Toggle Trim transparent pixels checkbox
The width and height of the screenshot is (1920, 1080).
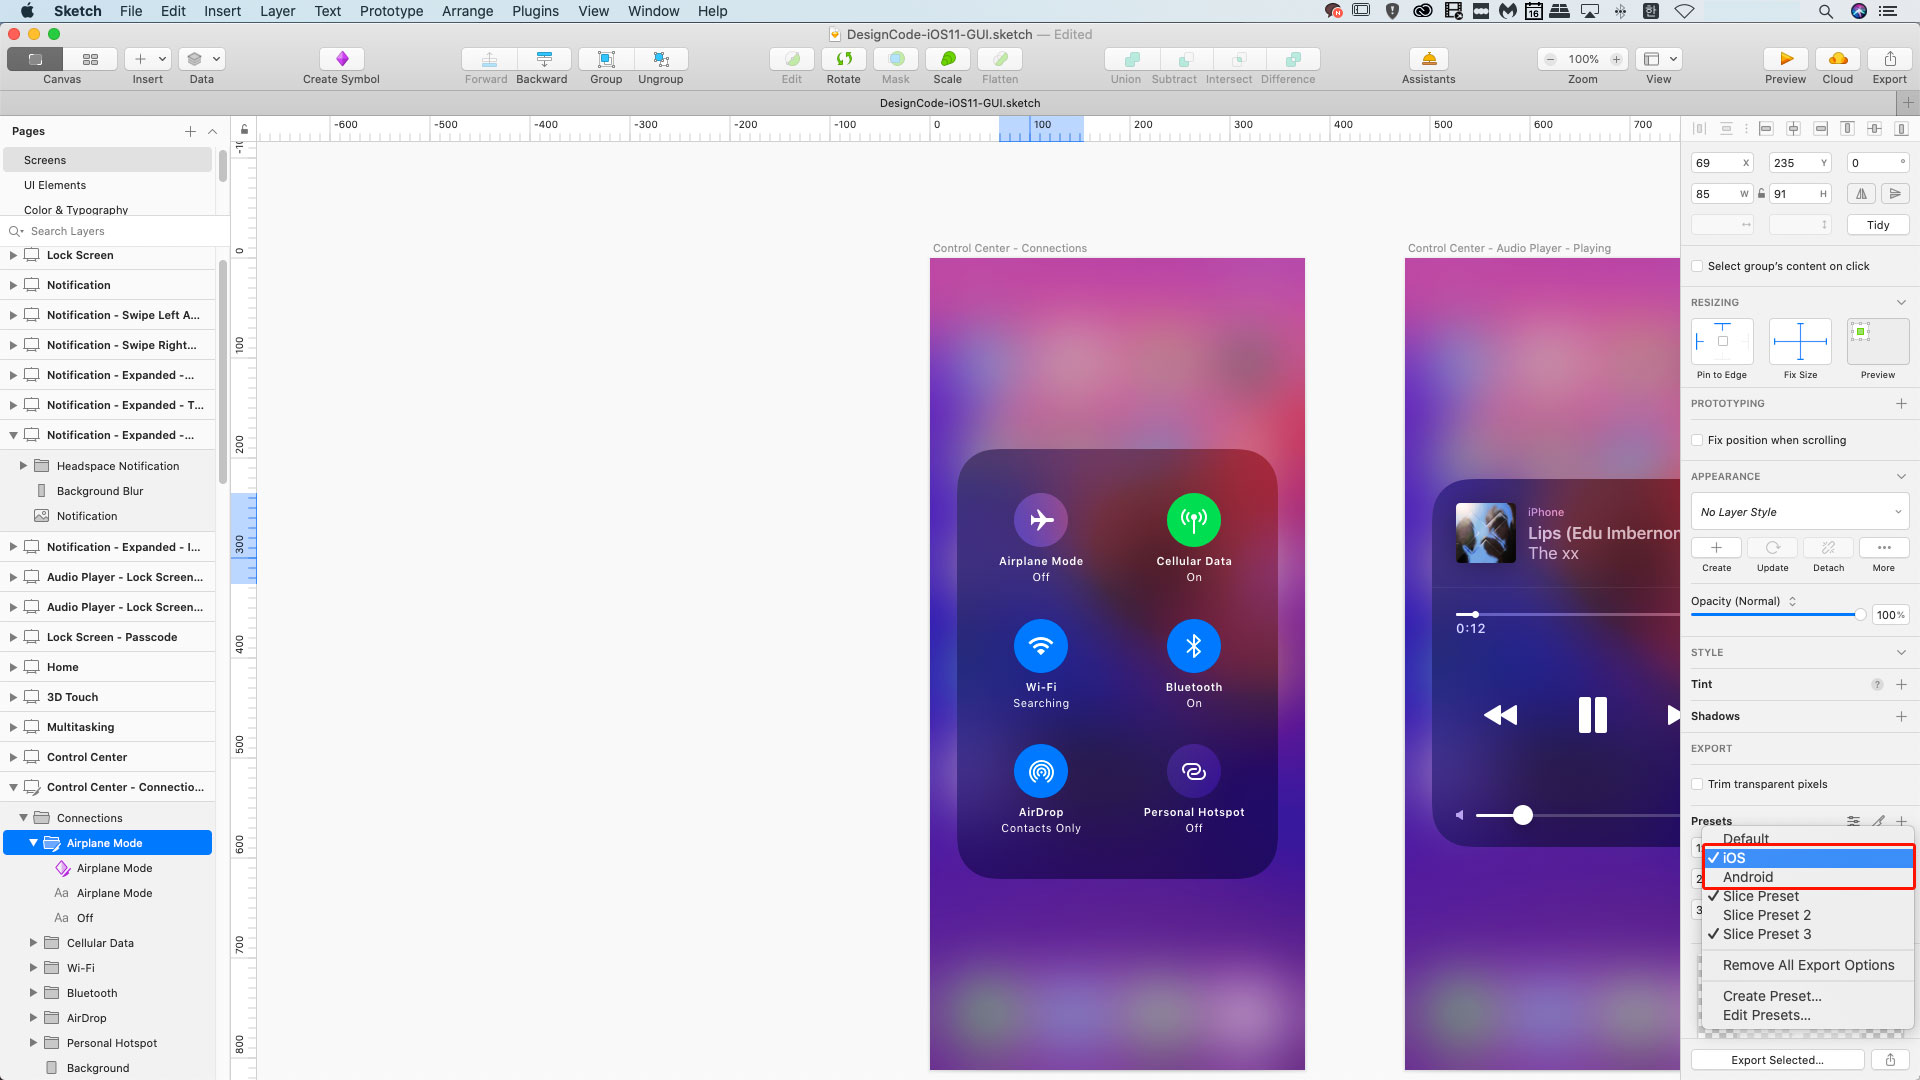[x=1697, y=784]
